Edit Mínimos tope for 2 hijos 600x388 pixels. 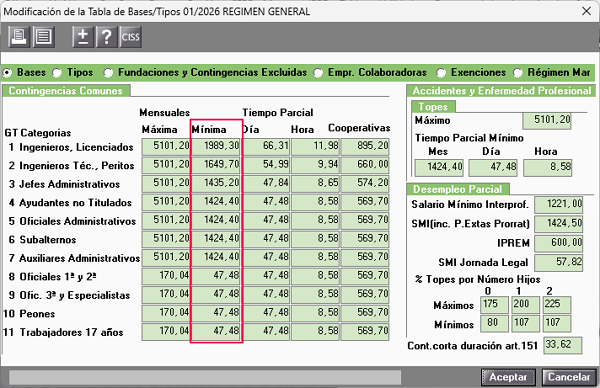click(557, 323)
